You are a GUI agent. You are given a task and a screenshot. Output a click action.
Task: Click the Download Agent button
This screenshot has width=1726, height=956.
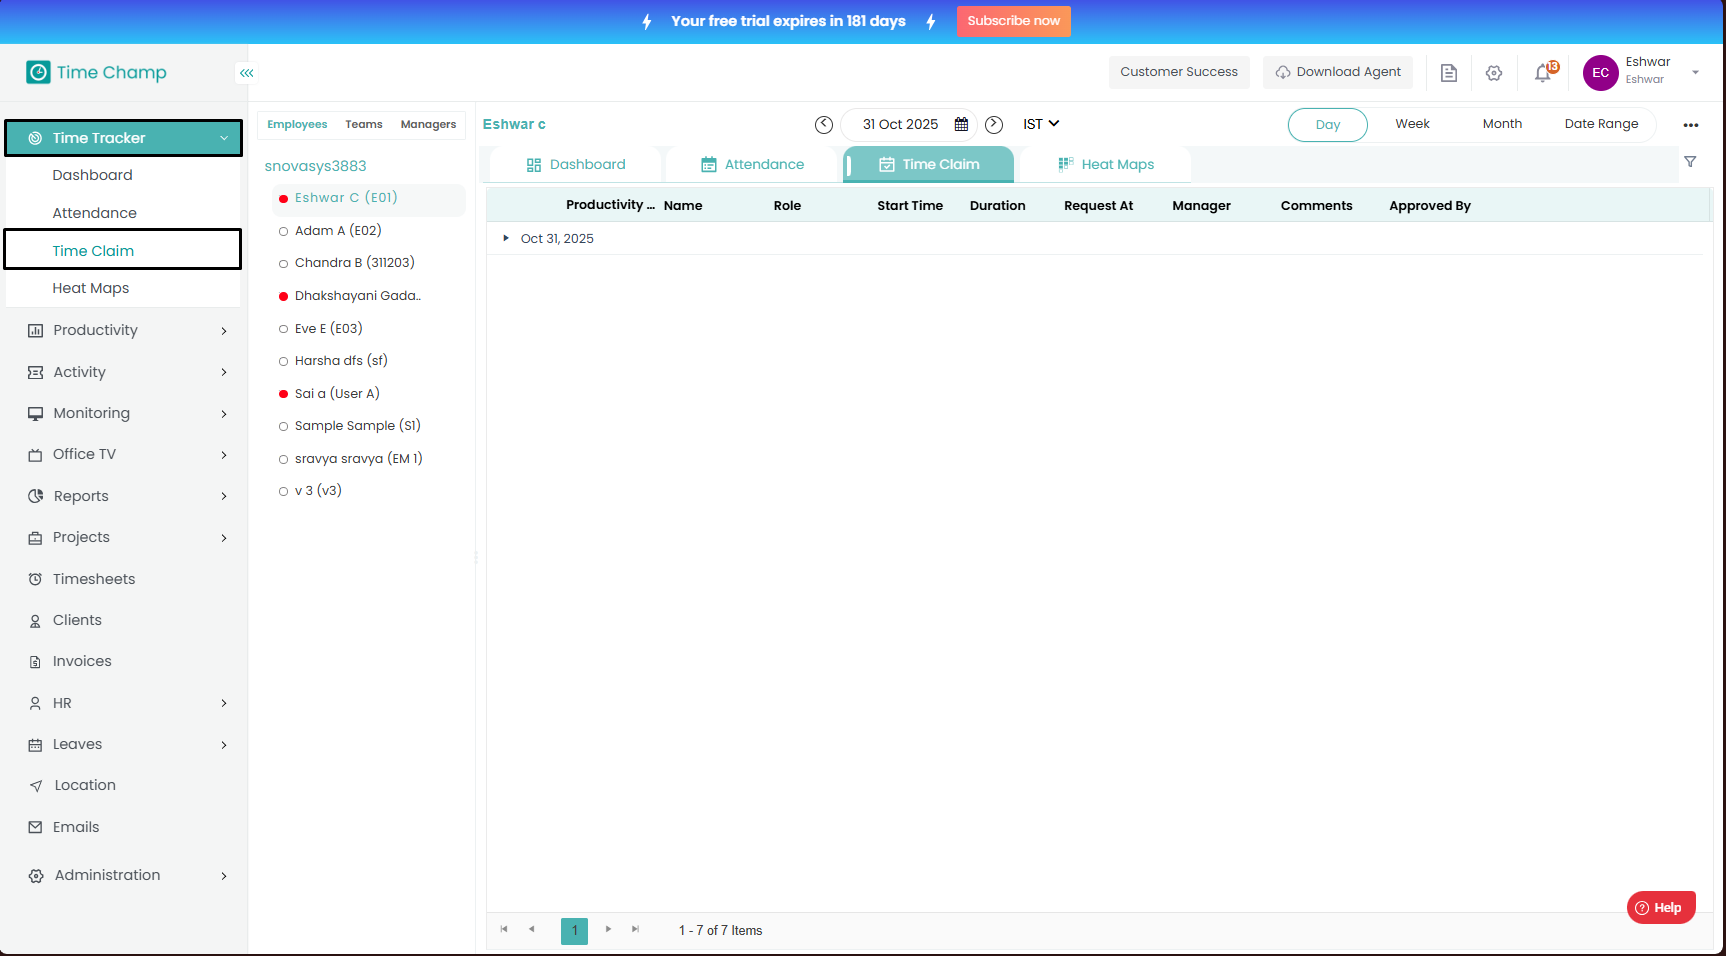coord(1338,72)
